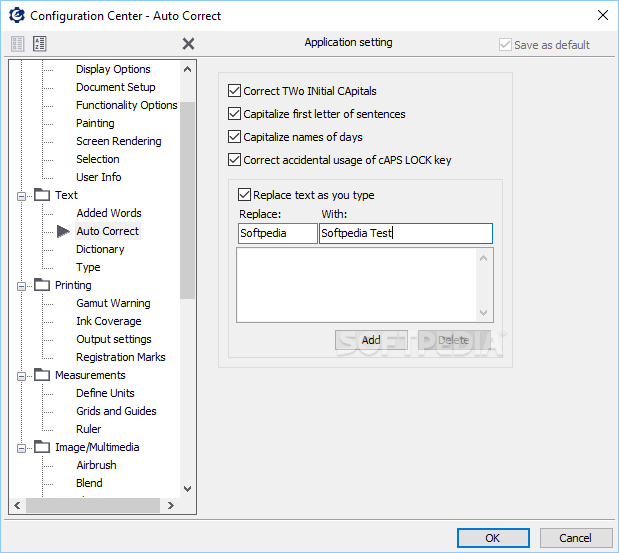Image resolution: width=619 pixels, height=553 pixels.
Task: Toggle Capitalize names of days
Action: pyautogui.click(x=234, y=137)
